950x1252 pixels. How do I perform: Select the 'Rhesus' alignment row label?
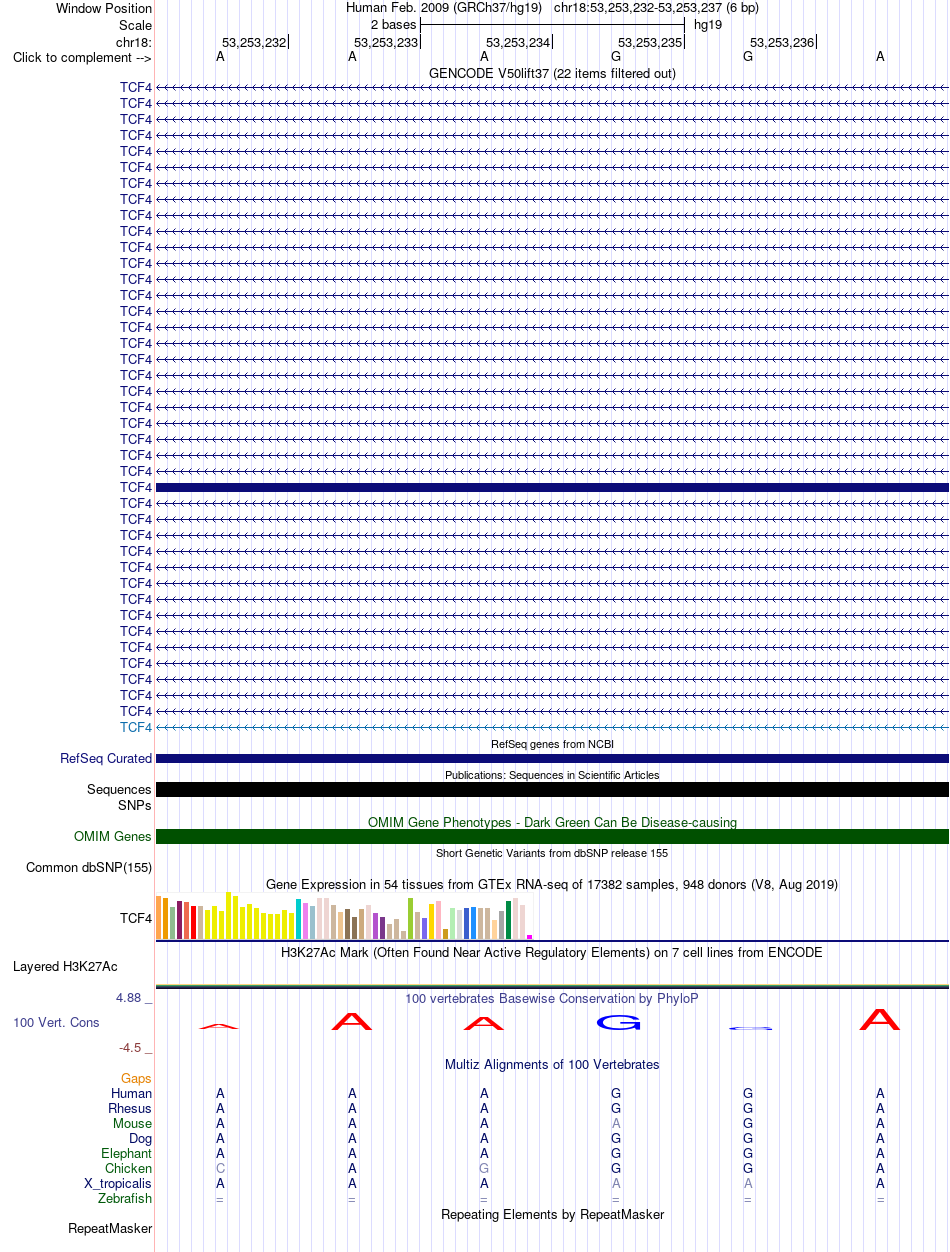pos(130,1109)
